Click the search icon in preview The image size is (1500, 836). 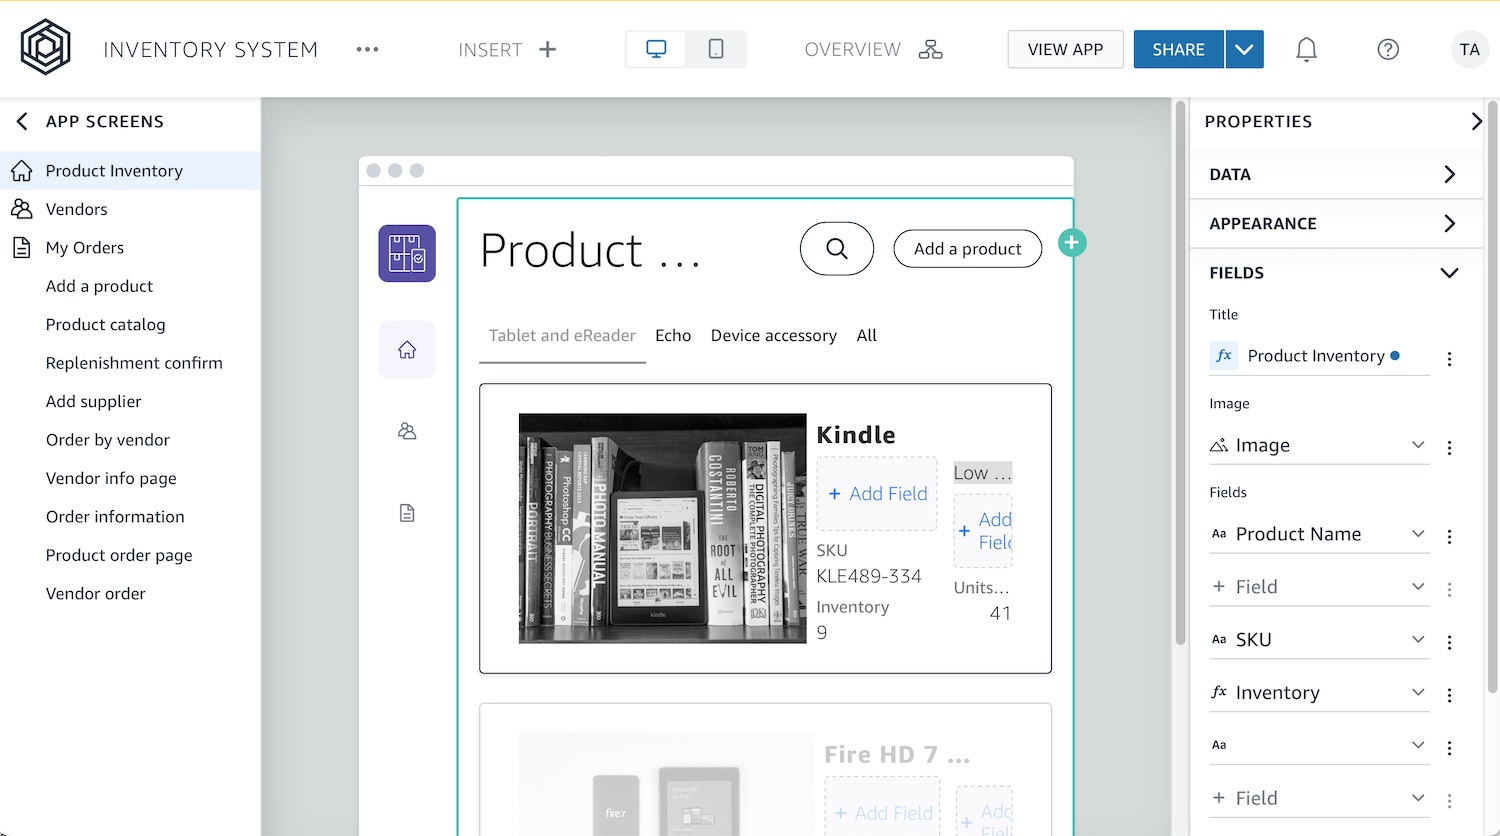click(837, 249)
